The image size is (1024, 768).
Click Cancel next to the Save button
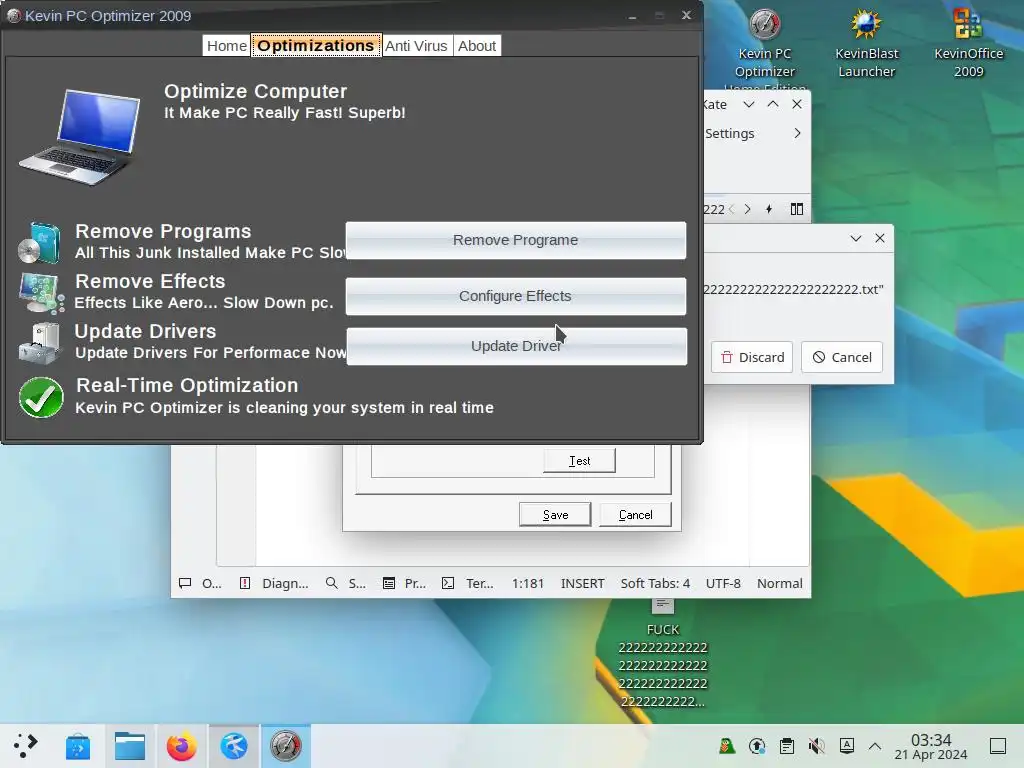point(635,515)
